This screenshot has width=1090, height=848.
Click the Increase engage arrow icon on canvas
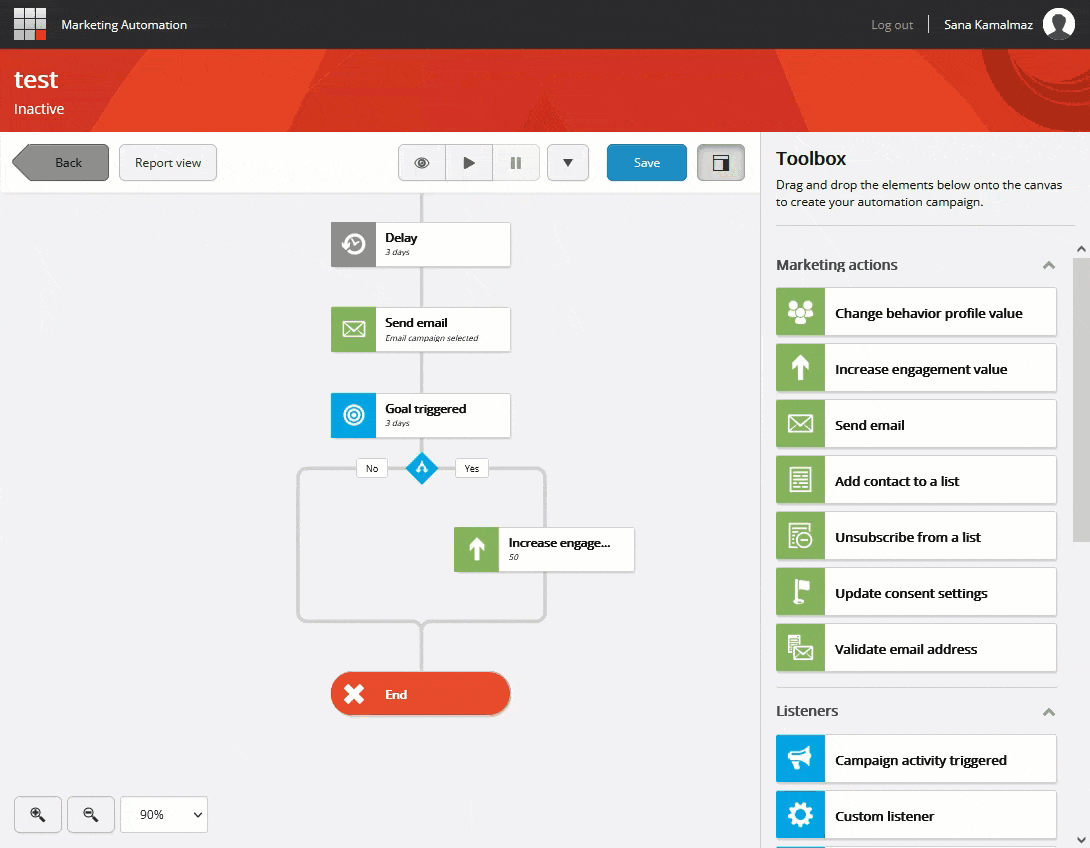(x=477, y=549)
